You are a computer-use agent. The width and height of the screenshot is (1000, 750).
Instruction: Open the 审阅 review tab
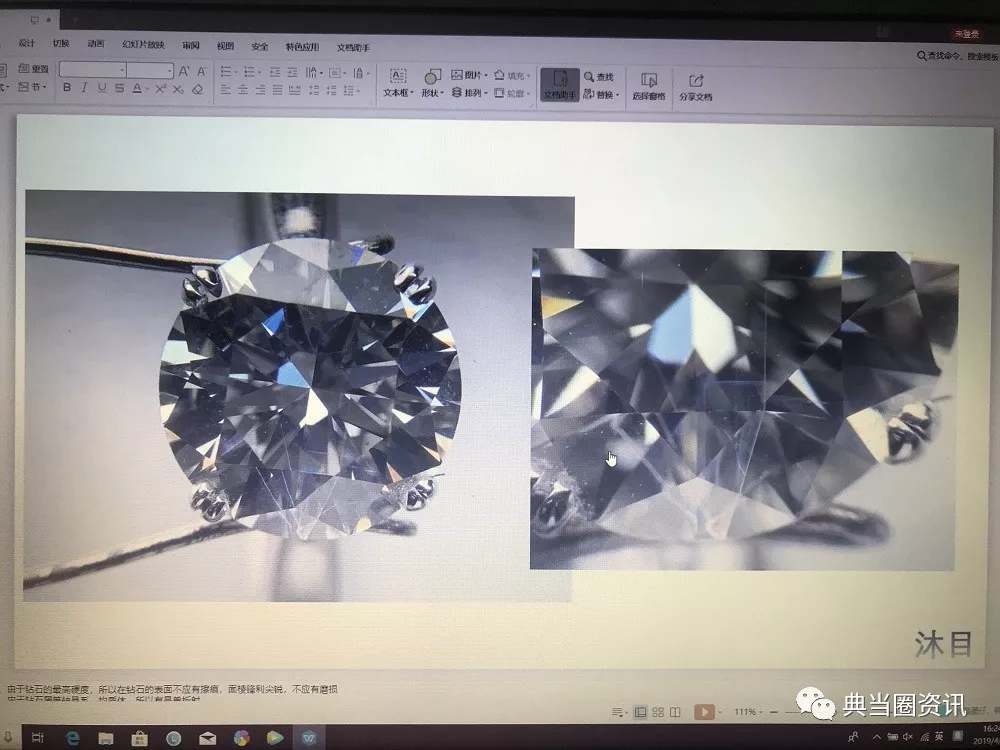pos(191,45)
